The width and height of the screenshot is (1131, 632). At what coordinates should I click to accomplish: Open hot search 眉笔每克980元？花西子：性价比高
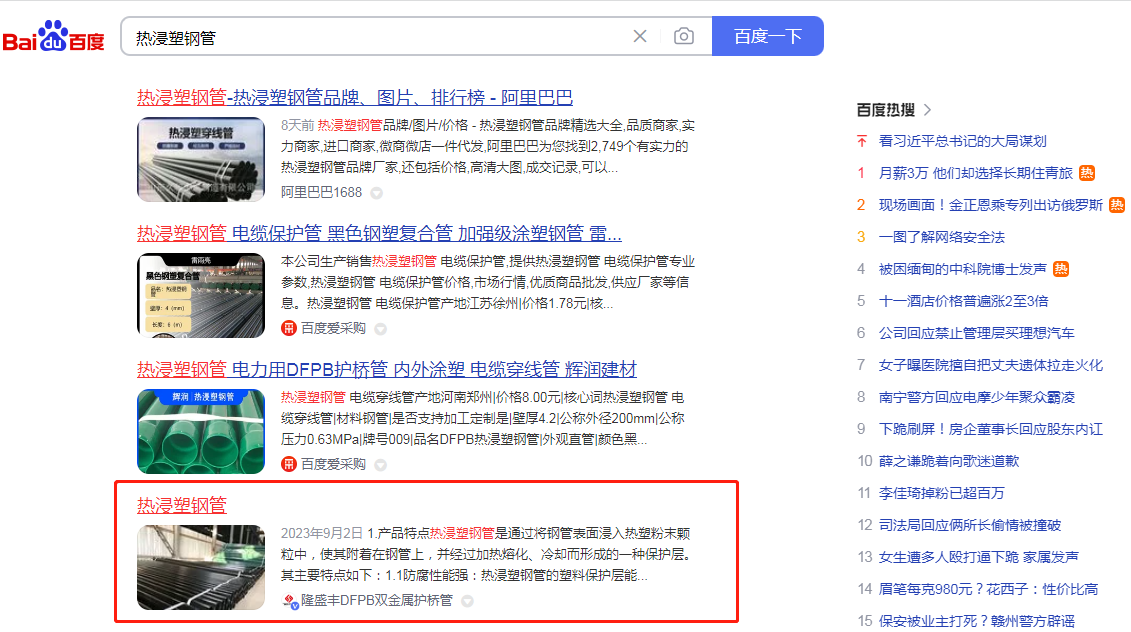click(988, 589)
